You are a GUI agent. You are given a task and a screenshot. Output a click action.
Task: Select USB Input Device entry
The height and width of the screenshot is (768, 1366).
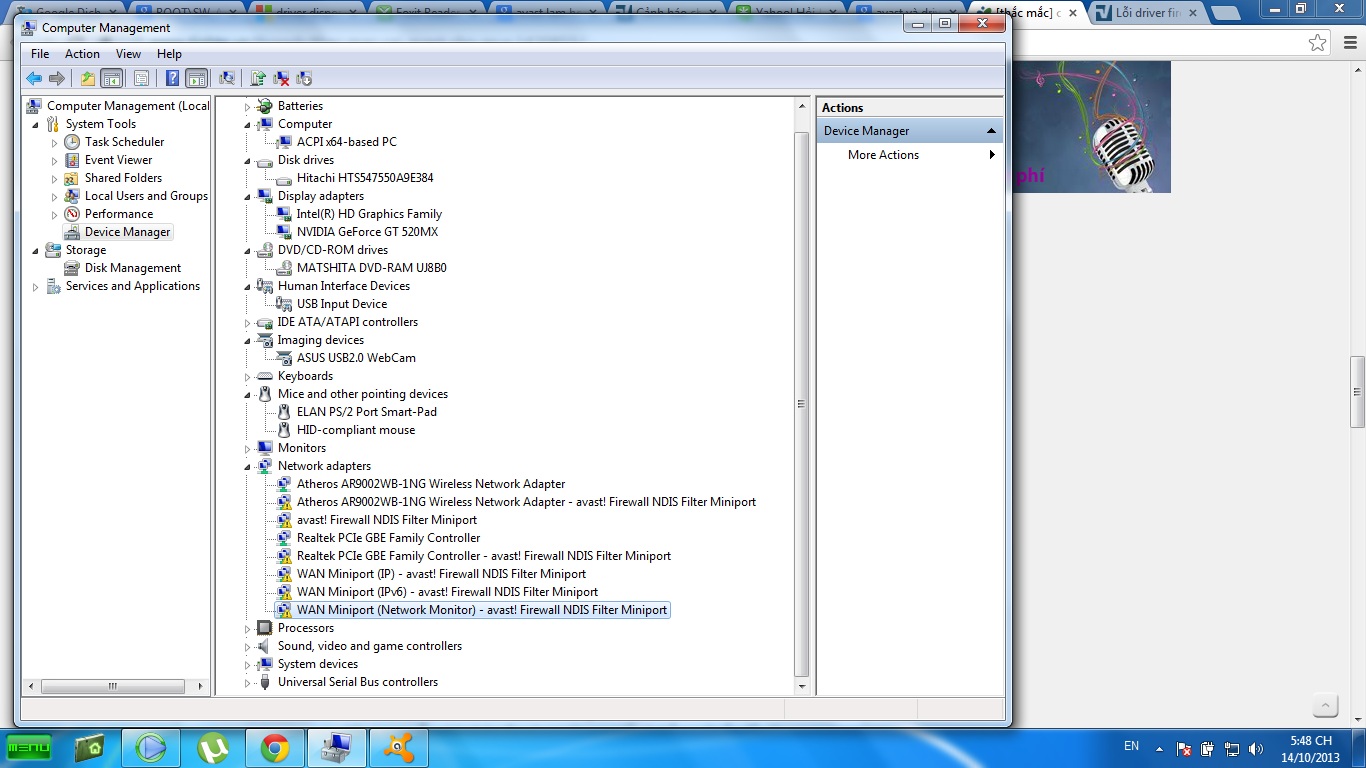click(x=341, y=304)
